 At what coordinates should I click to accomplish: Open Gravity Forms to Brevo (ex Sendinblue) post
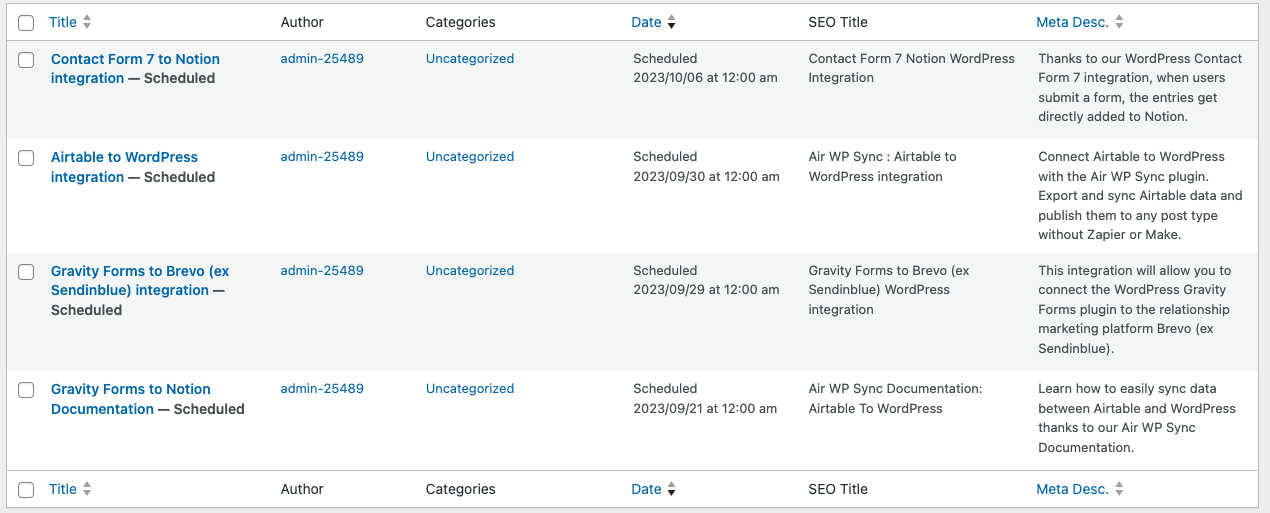[x=140, y=280]
